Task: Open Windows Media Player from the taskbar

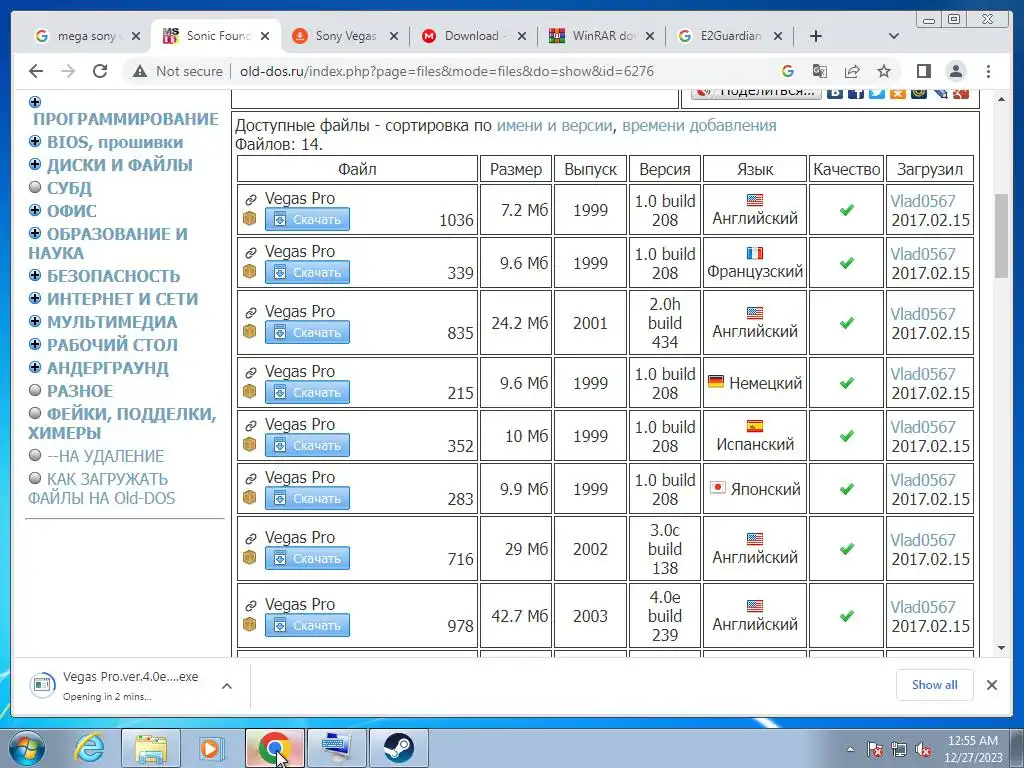Action: pyautogui.click(x=212, y=748)
